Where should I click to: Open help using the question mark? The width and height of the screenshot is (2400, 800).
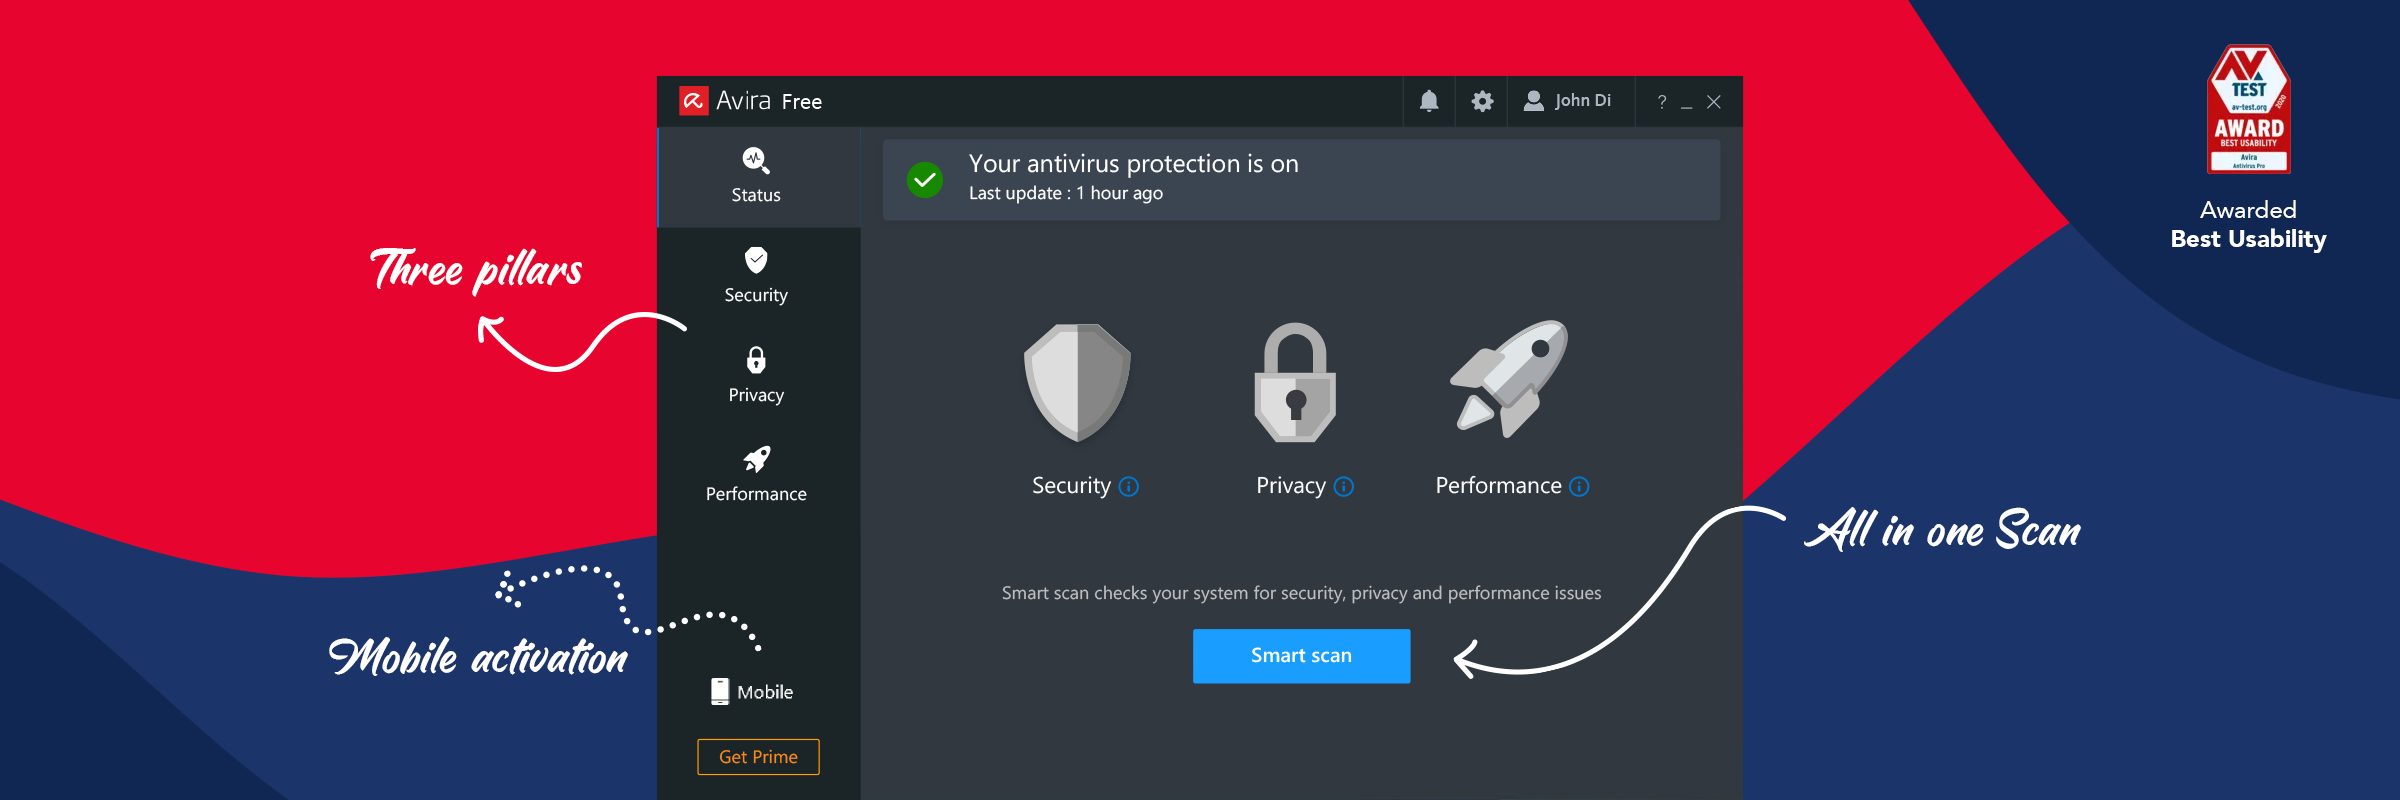click(x=1661, y=101)
